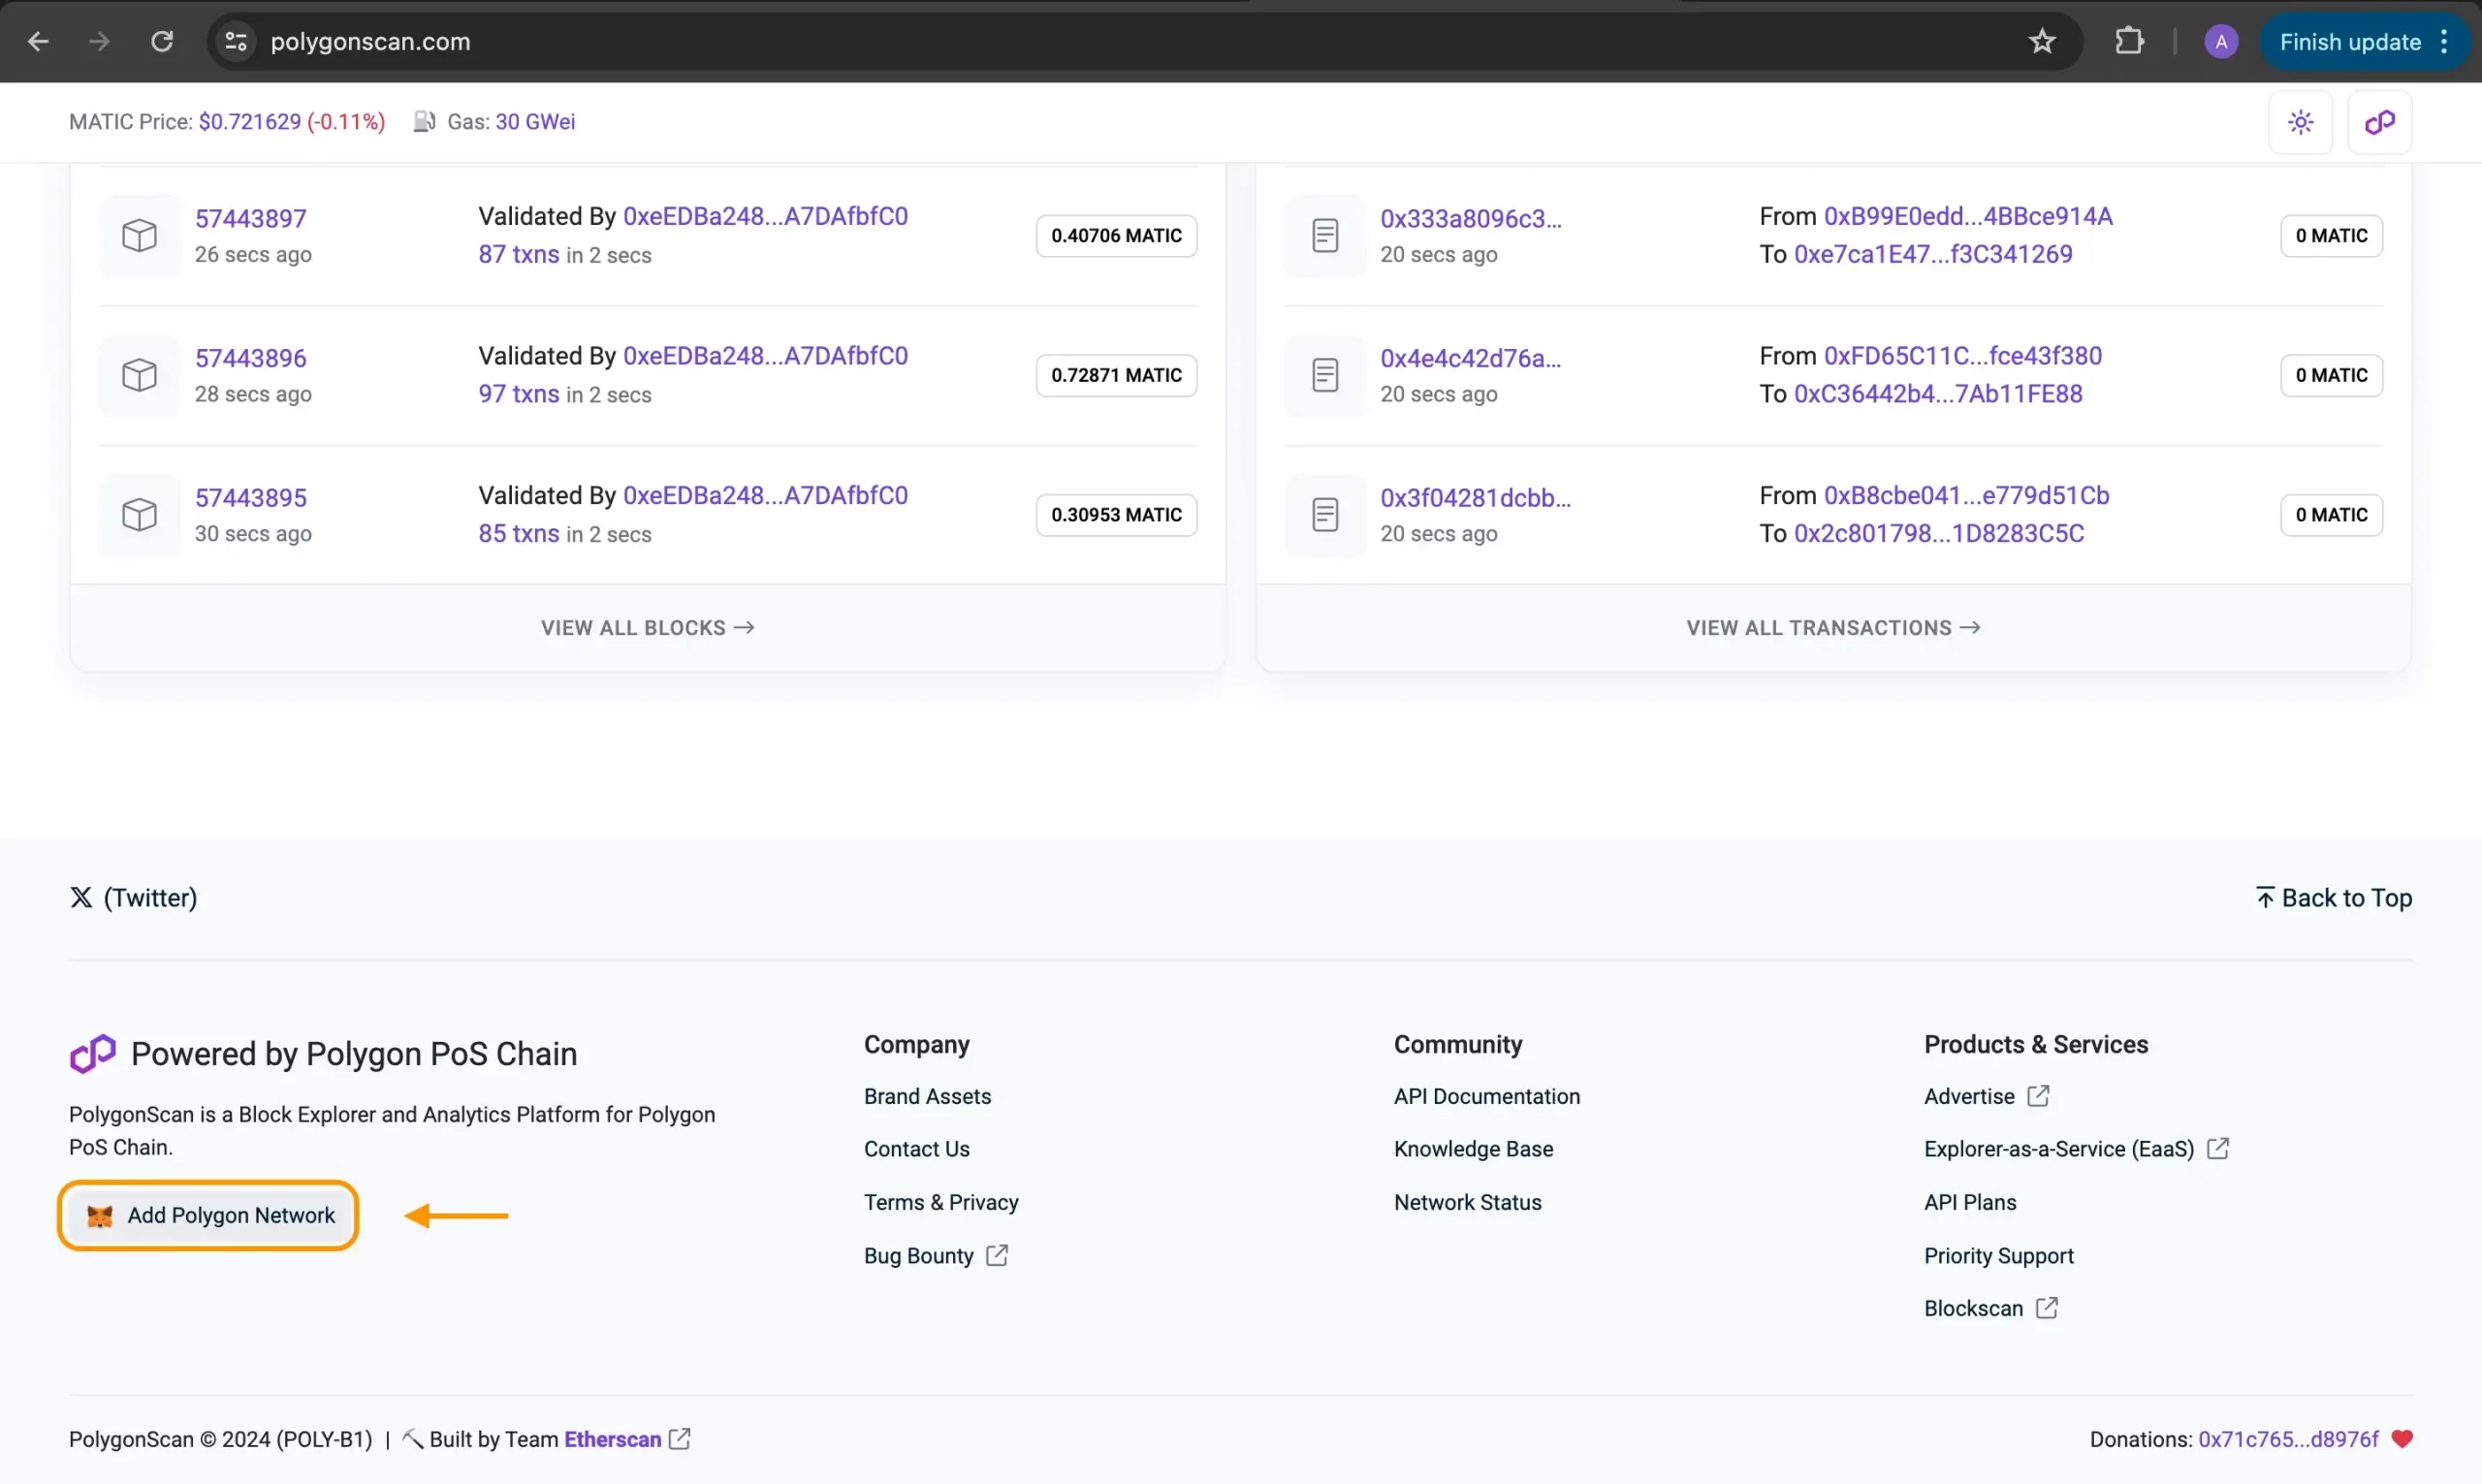Click the document icon for transaction 0x3f04281dcbb
The width and height of the screenshot is (2482, 1484).
1325,515
